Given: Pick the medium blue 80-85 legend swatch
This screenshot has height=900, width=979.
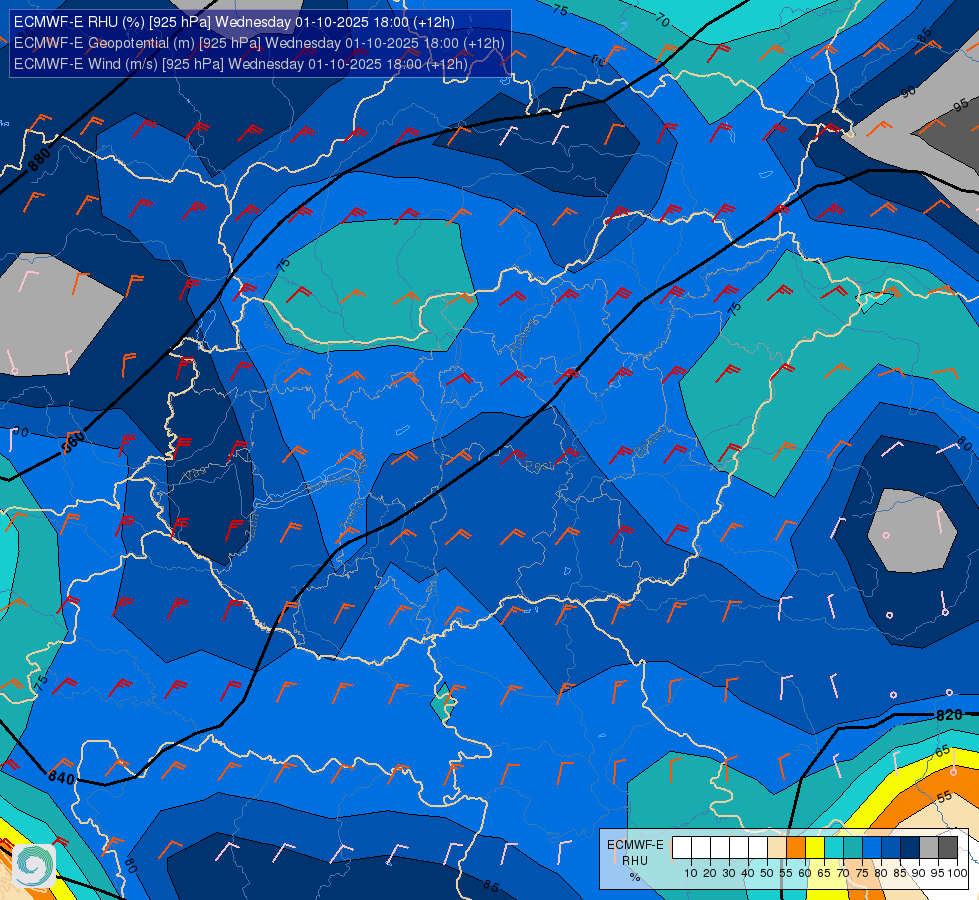Looking at the screenshot, I should coord(891,847).
